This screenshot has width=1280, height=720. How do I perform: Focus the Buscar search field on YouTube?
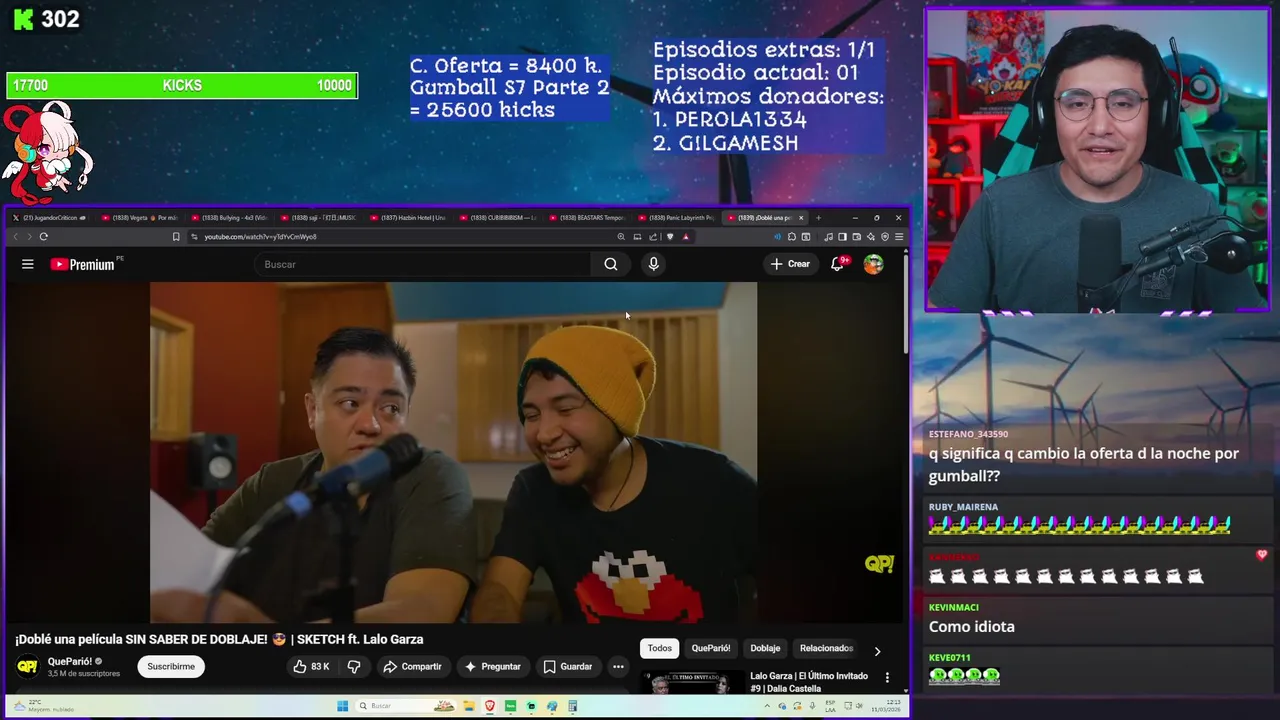coord(423,264)
